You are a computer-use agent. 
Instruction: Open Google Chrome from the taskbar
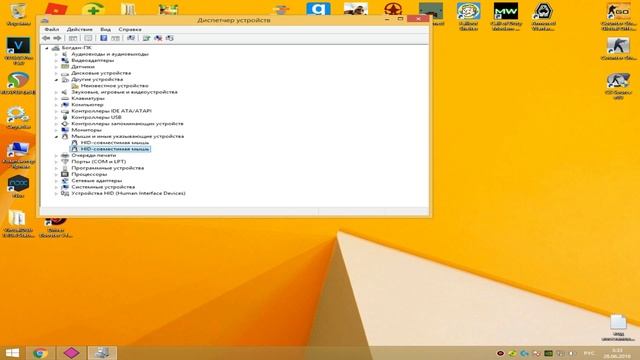pos(40,353)
